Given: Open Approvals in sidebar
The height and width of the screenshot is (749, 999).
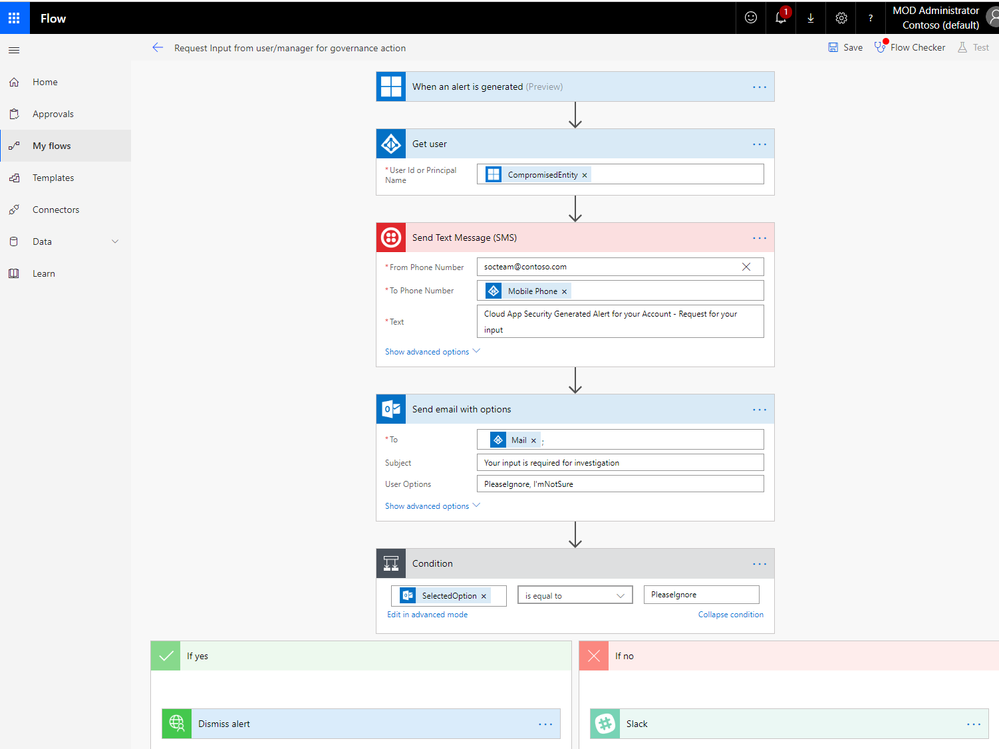Looking at the screenshot, I should pos(66,114).
